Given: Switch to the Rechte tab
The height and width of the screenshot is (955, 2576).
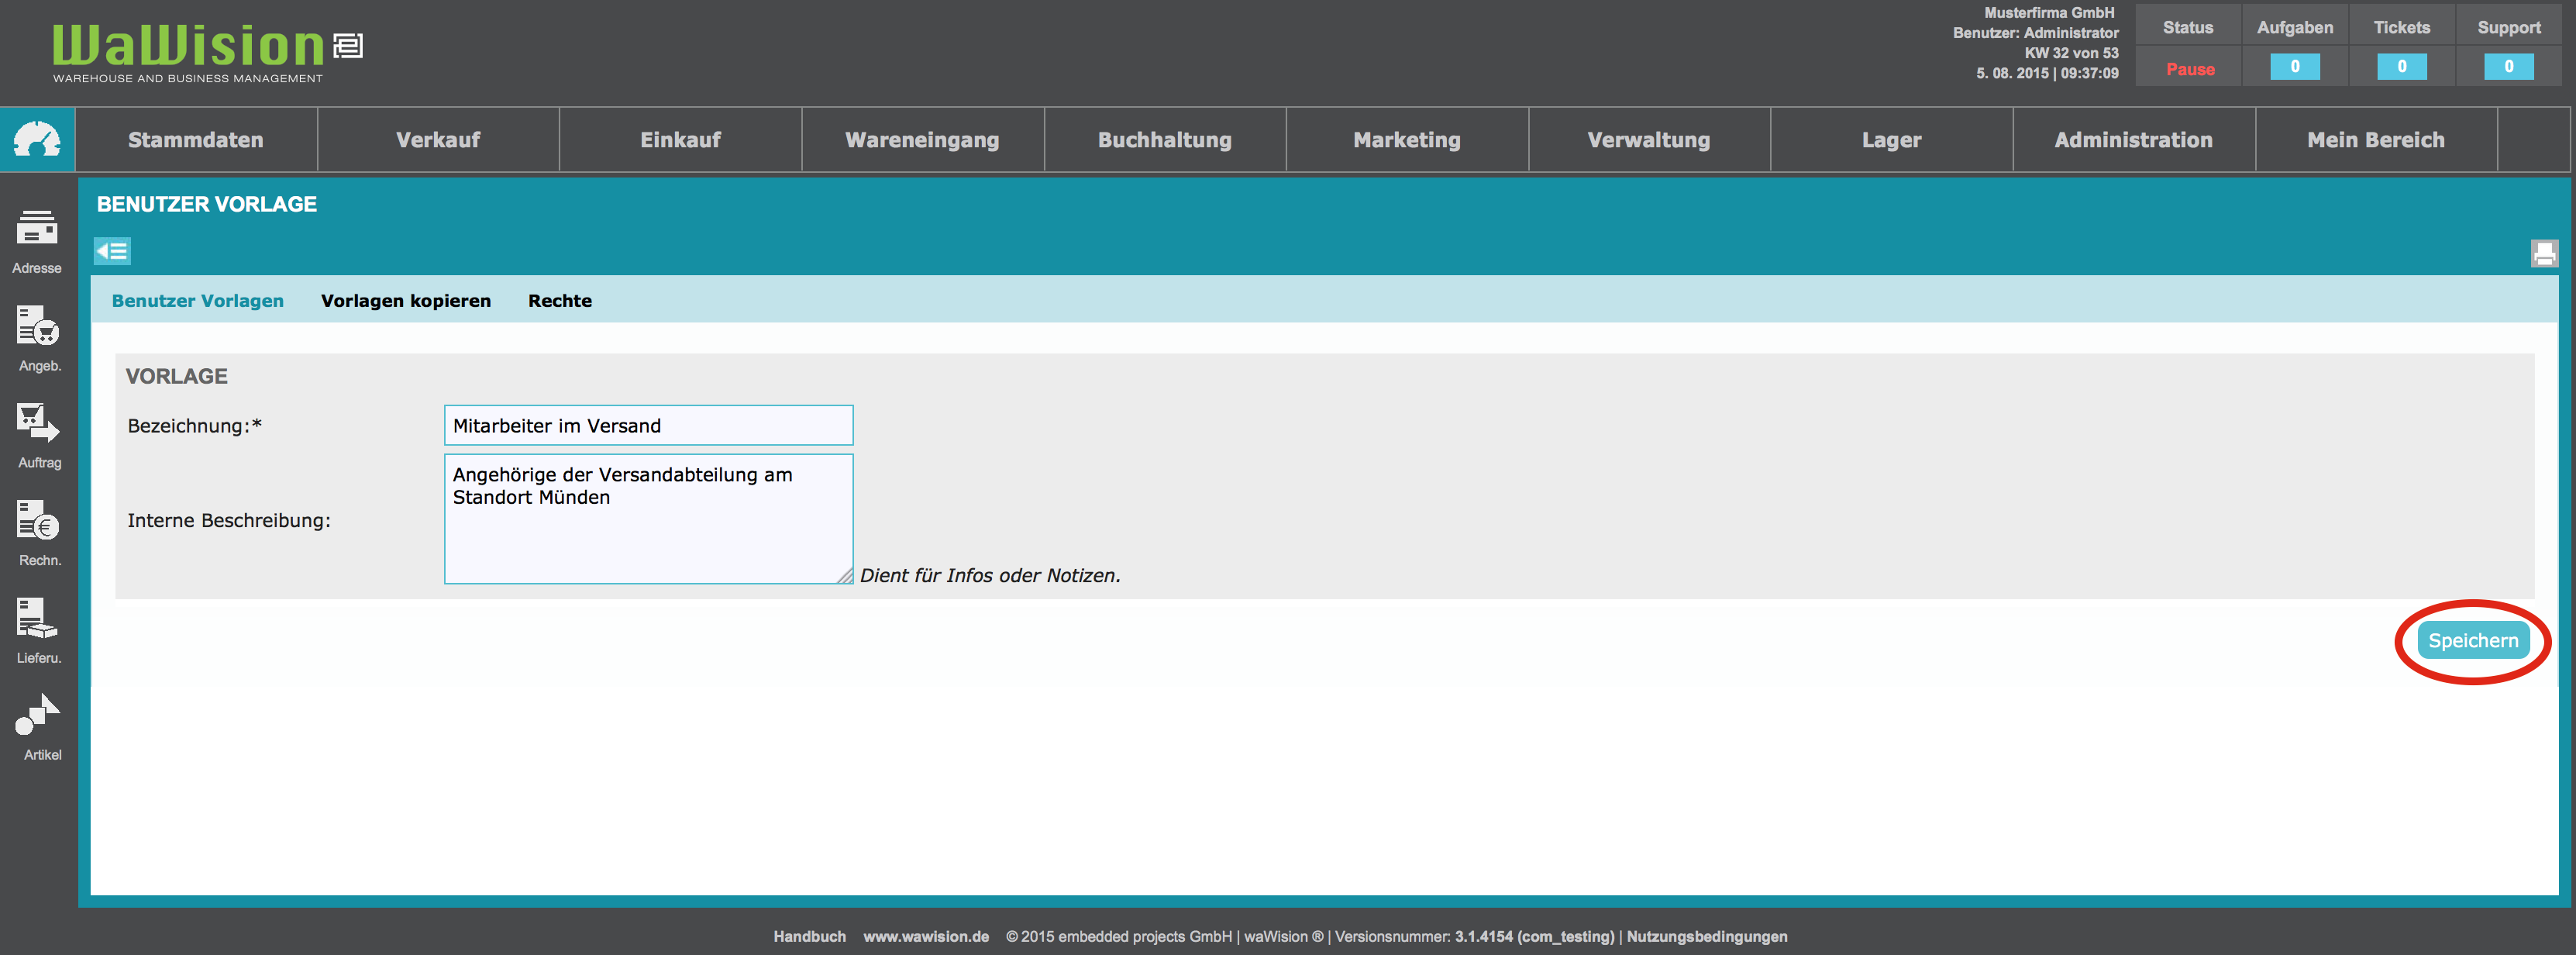Looking at the screenshot, I should 559,301.
